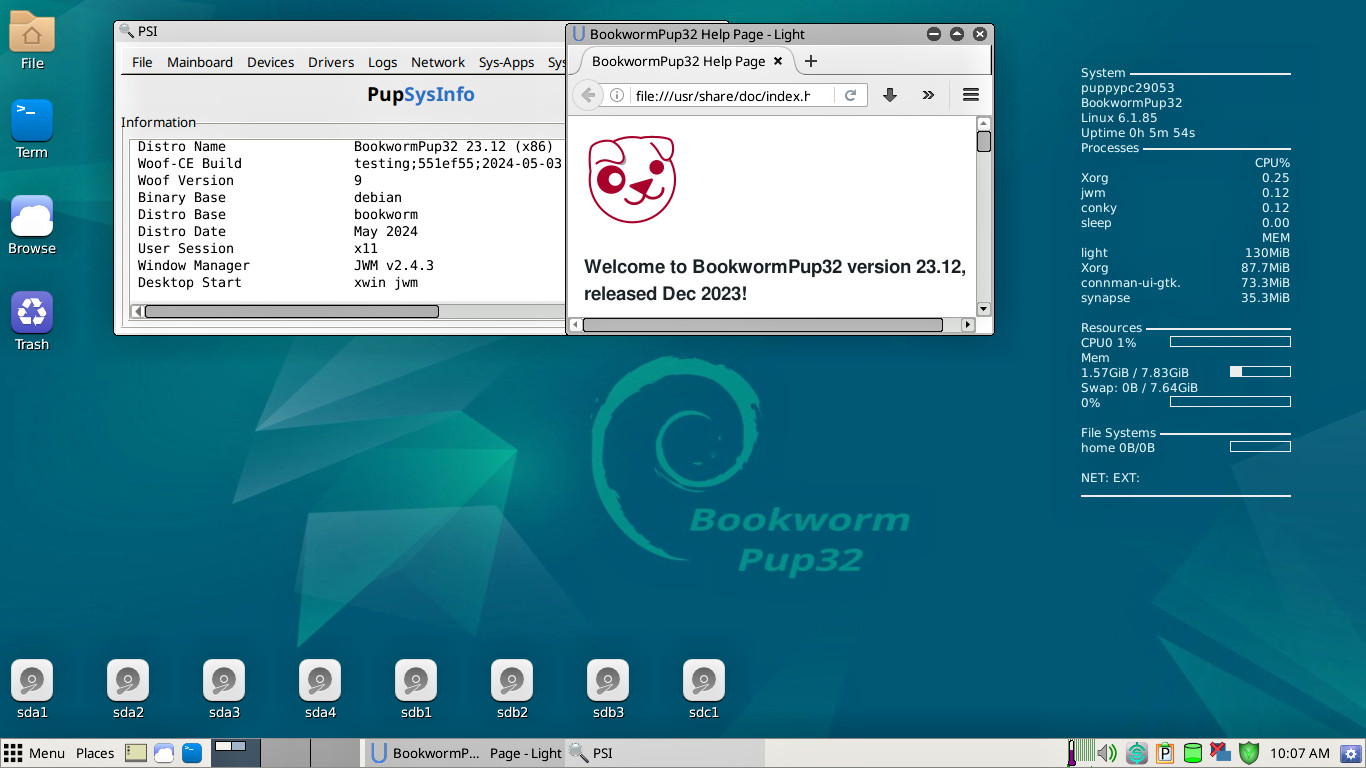The image size is (1366, 768).
Task: Click the reload button in address bar
Action: 851,95
